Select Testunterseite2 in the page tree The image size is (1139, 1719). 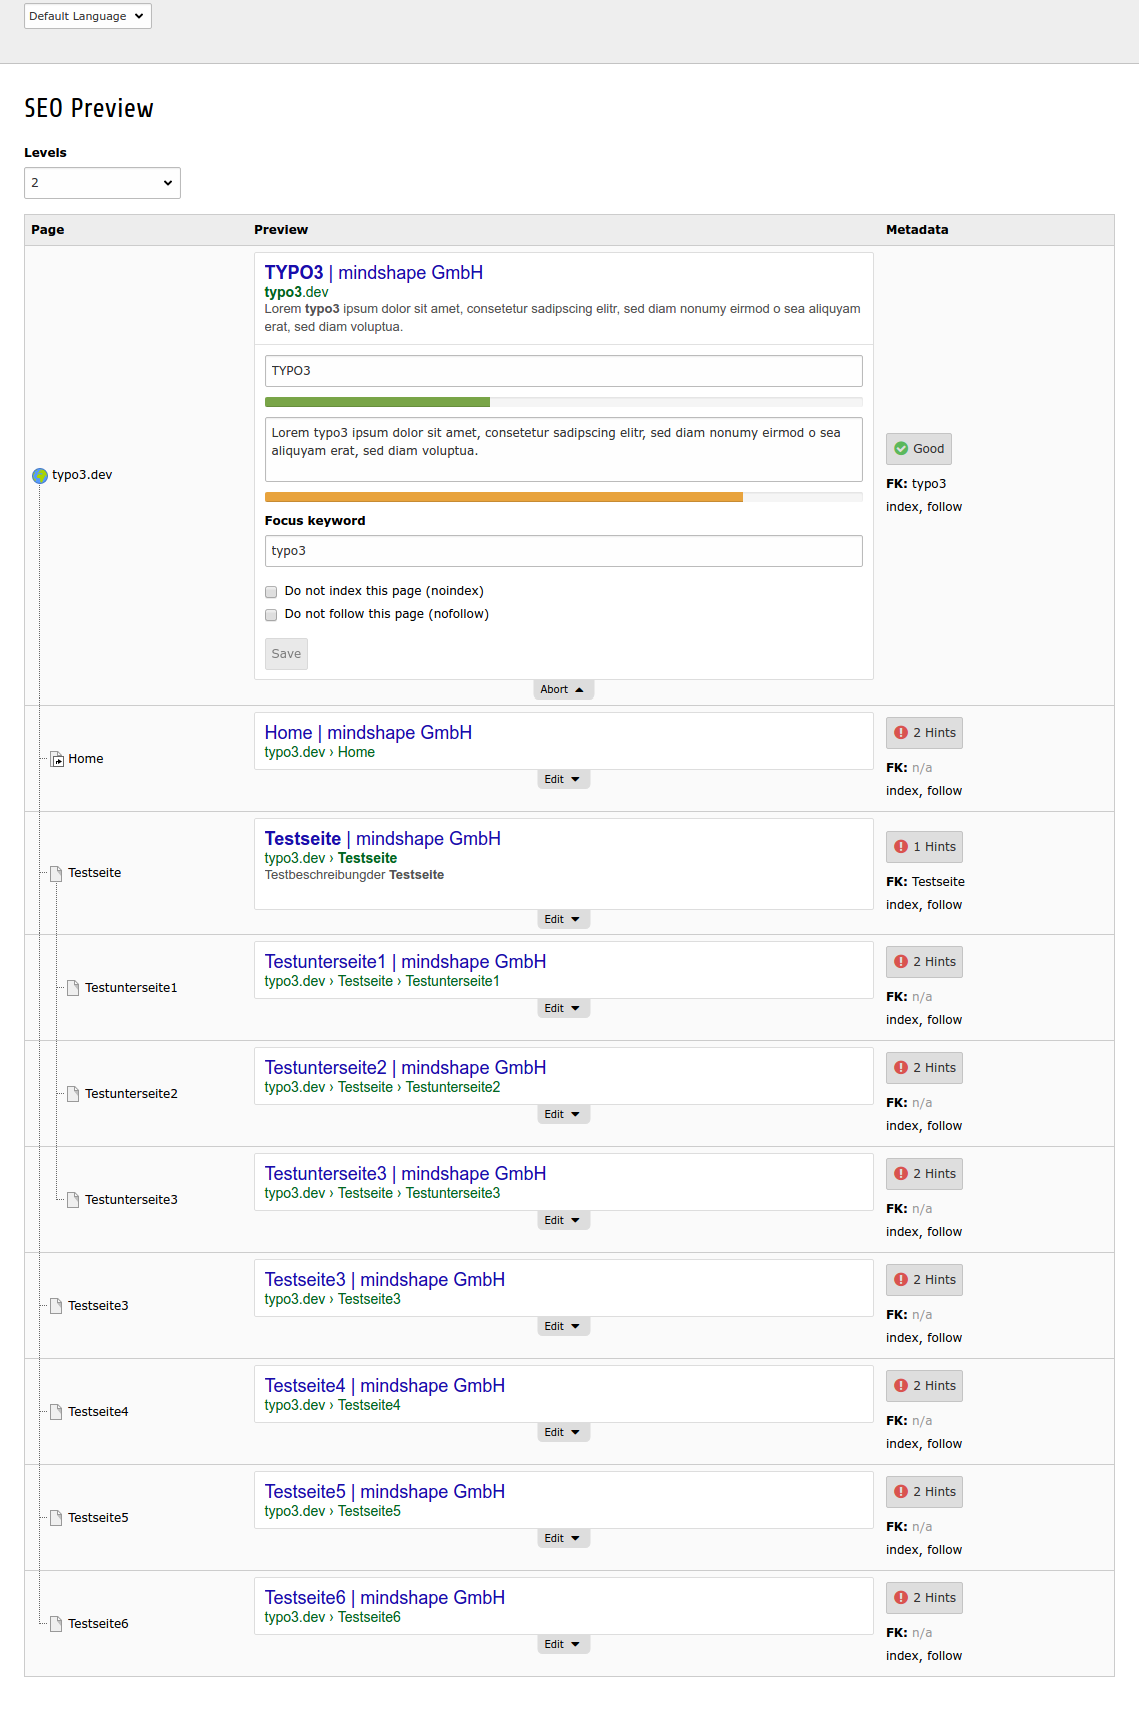131,1094
